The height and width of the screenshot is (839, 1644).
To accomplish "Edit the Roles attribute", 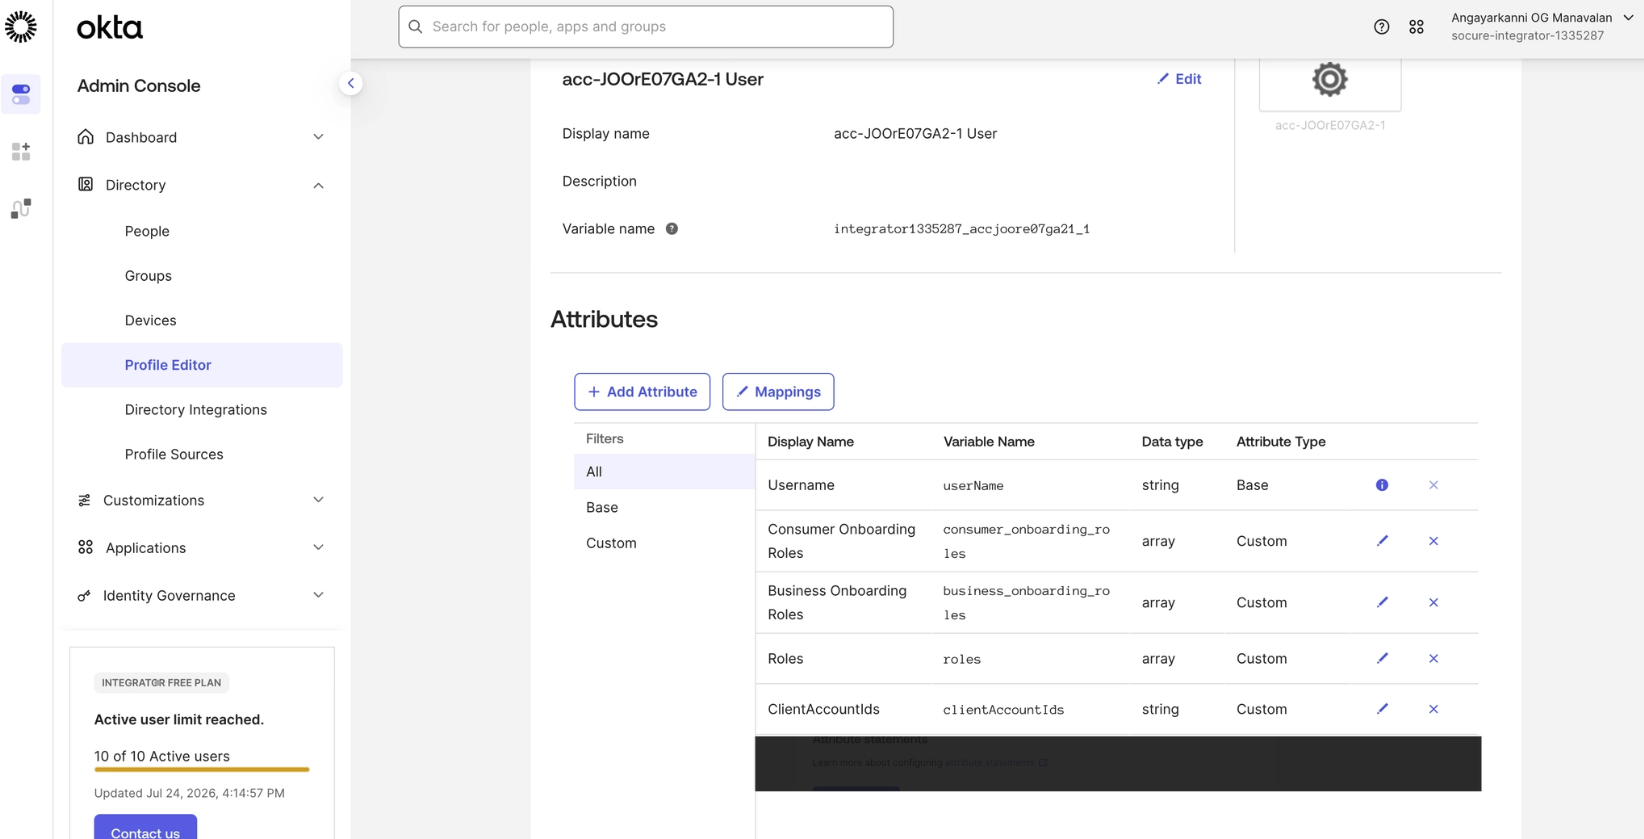I will (1382, 658).
